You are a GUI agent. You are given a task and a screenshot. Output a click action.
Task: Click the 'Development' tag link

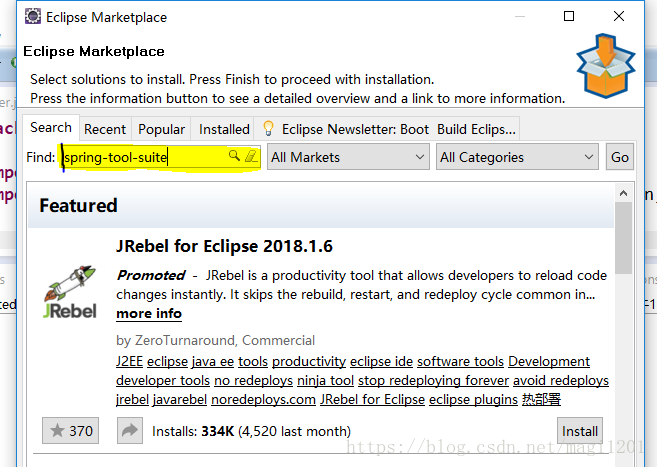point(549,361)
